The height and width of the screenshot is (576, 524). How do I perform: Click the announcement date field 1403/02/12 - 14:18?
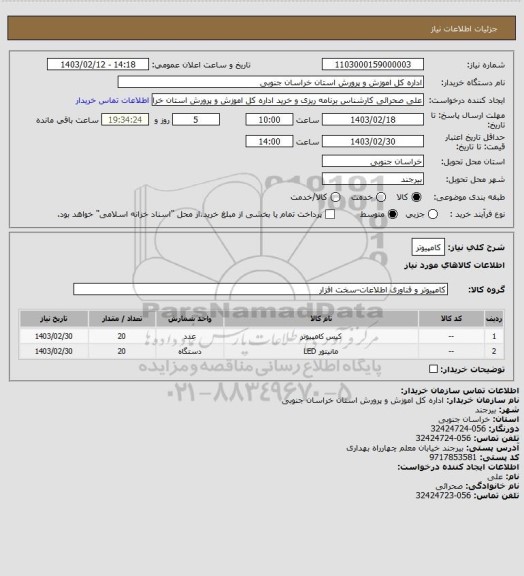point(98,64)
